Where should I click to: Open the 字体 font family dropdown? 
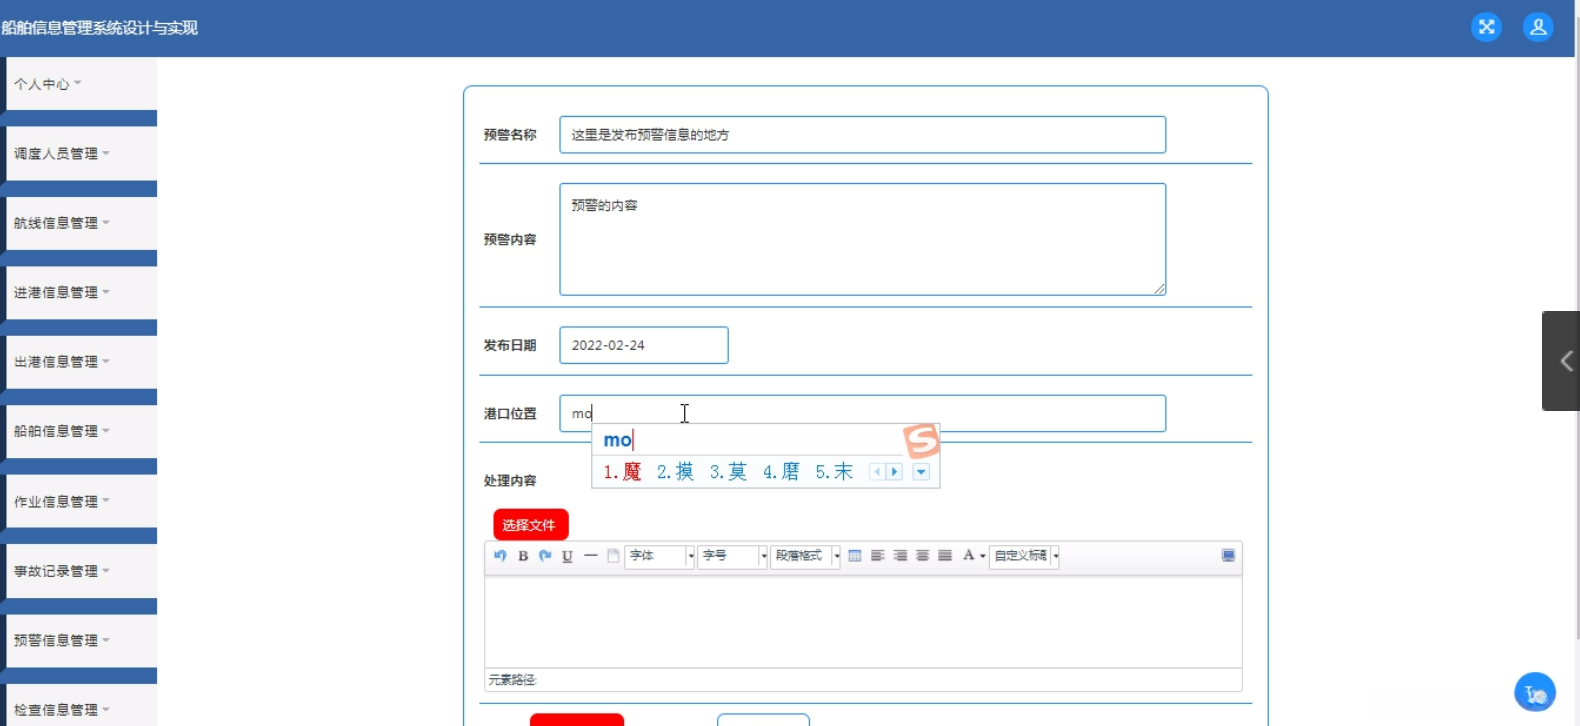click(660, 556)
